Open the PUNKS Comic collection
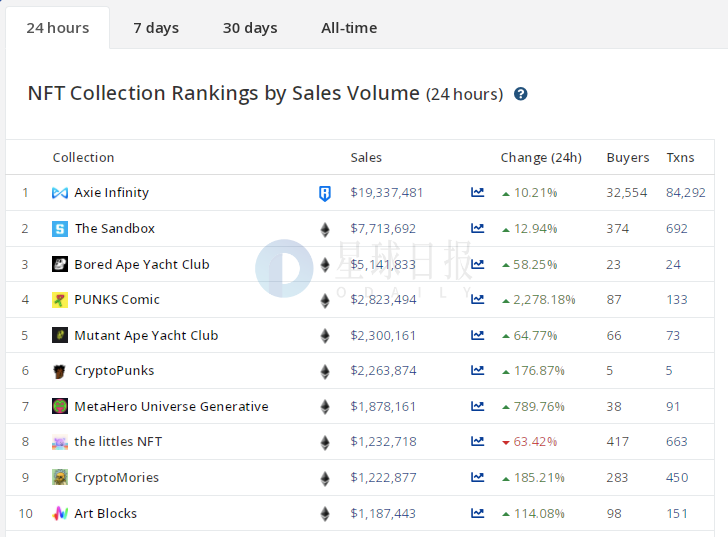Viewport: 728px width, 537px height. [x=117, y=300]
